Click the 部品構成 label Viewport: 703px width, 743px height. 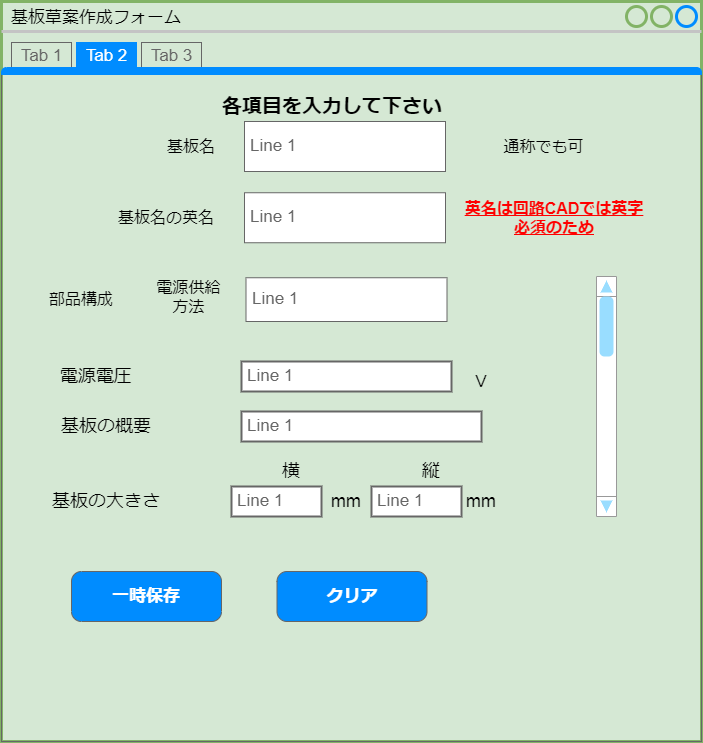tap(81, 299)
